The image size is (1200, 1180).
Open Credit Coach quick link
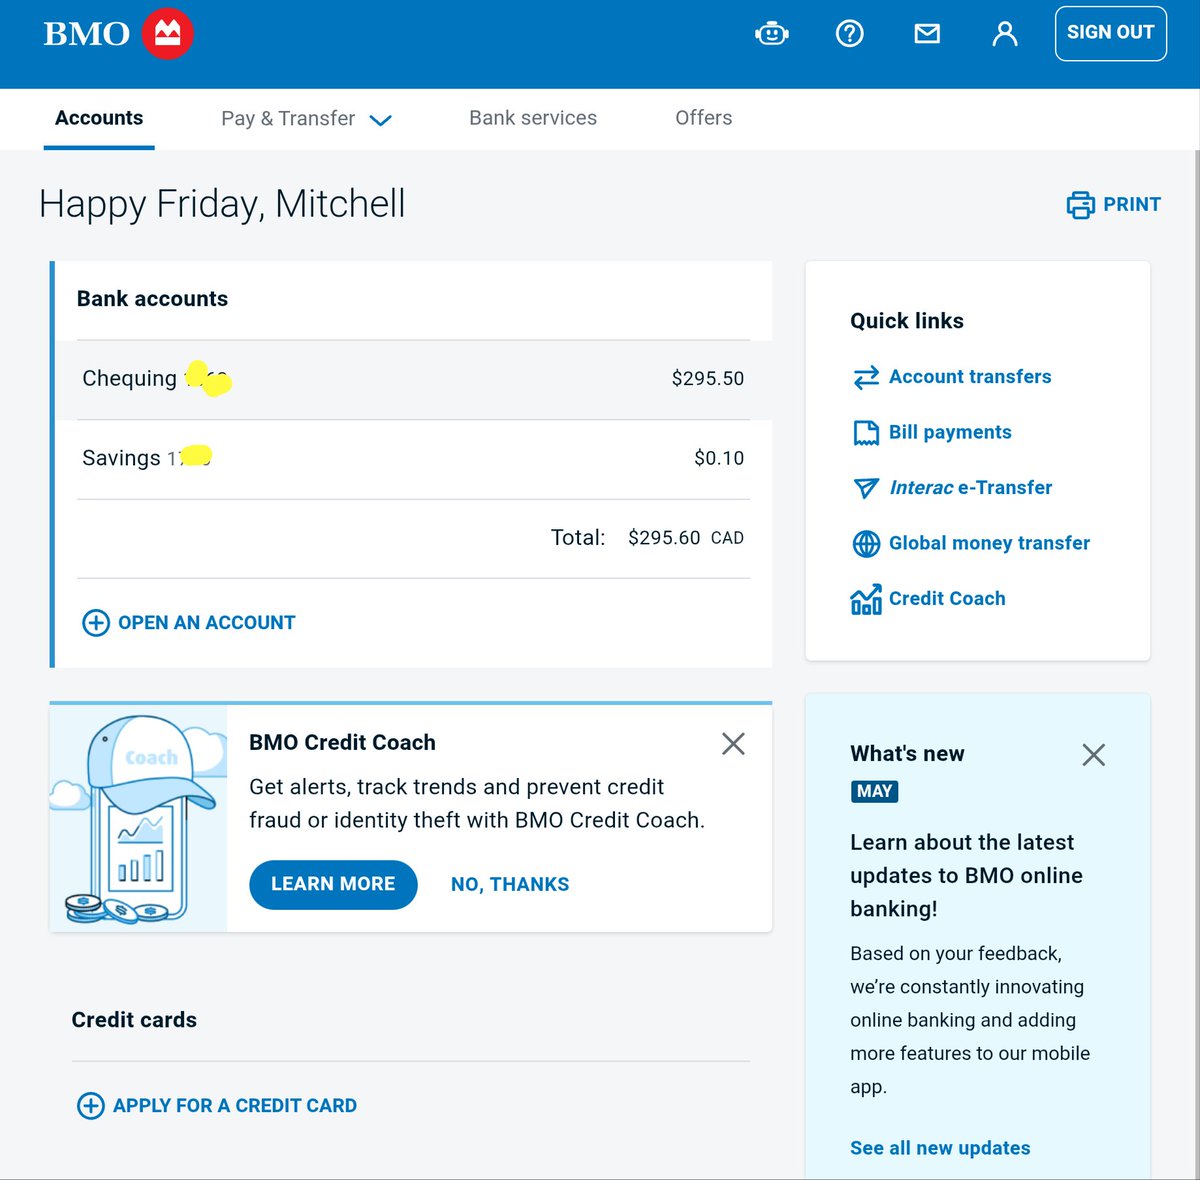(x=947, y=599)
